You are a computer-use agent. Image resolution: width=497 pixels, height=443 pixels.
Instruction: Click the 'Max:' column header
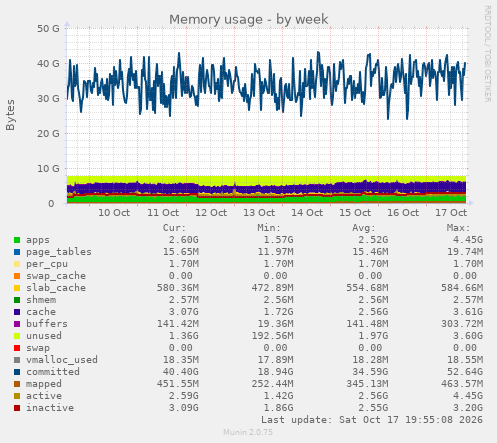(458, 228)
